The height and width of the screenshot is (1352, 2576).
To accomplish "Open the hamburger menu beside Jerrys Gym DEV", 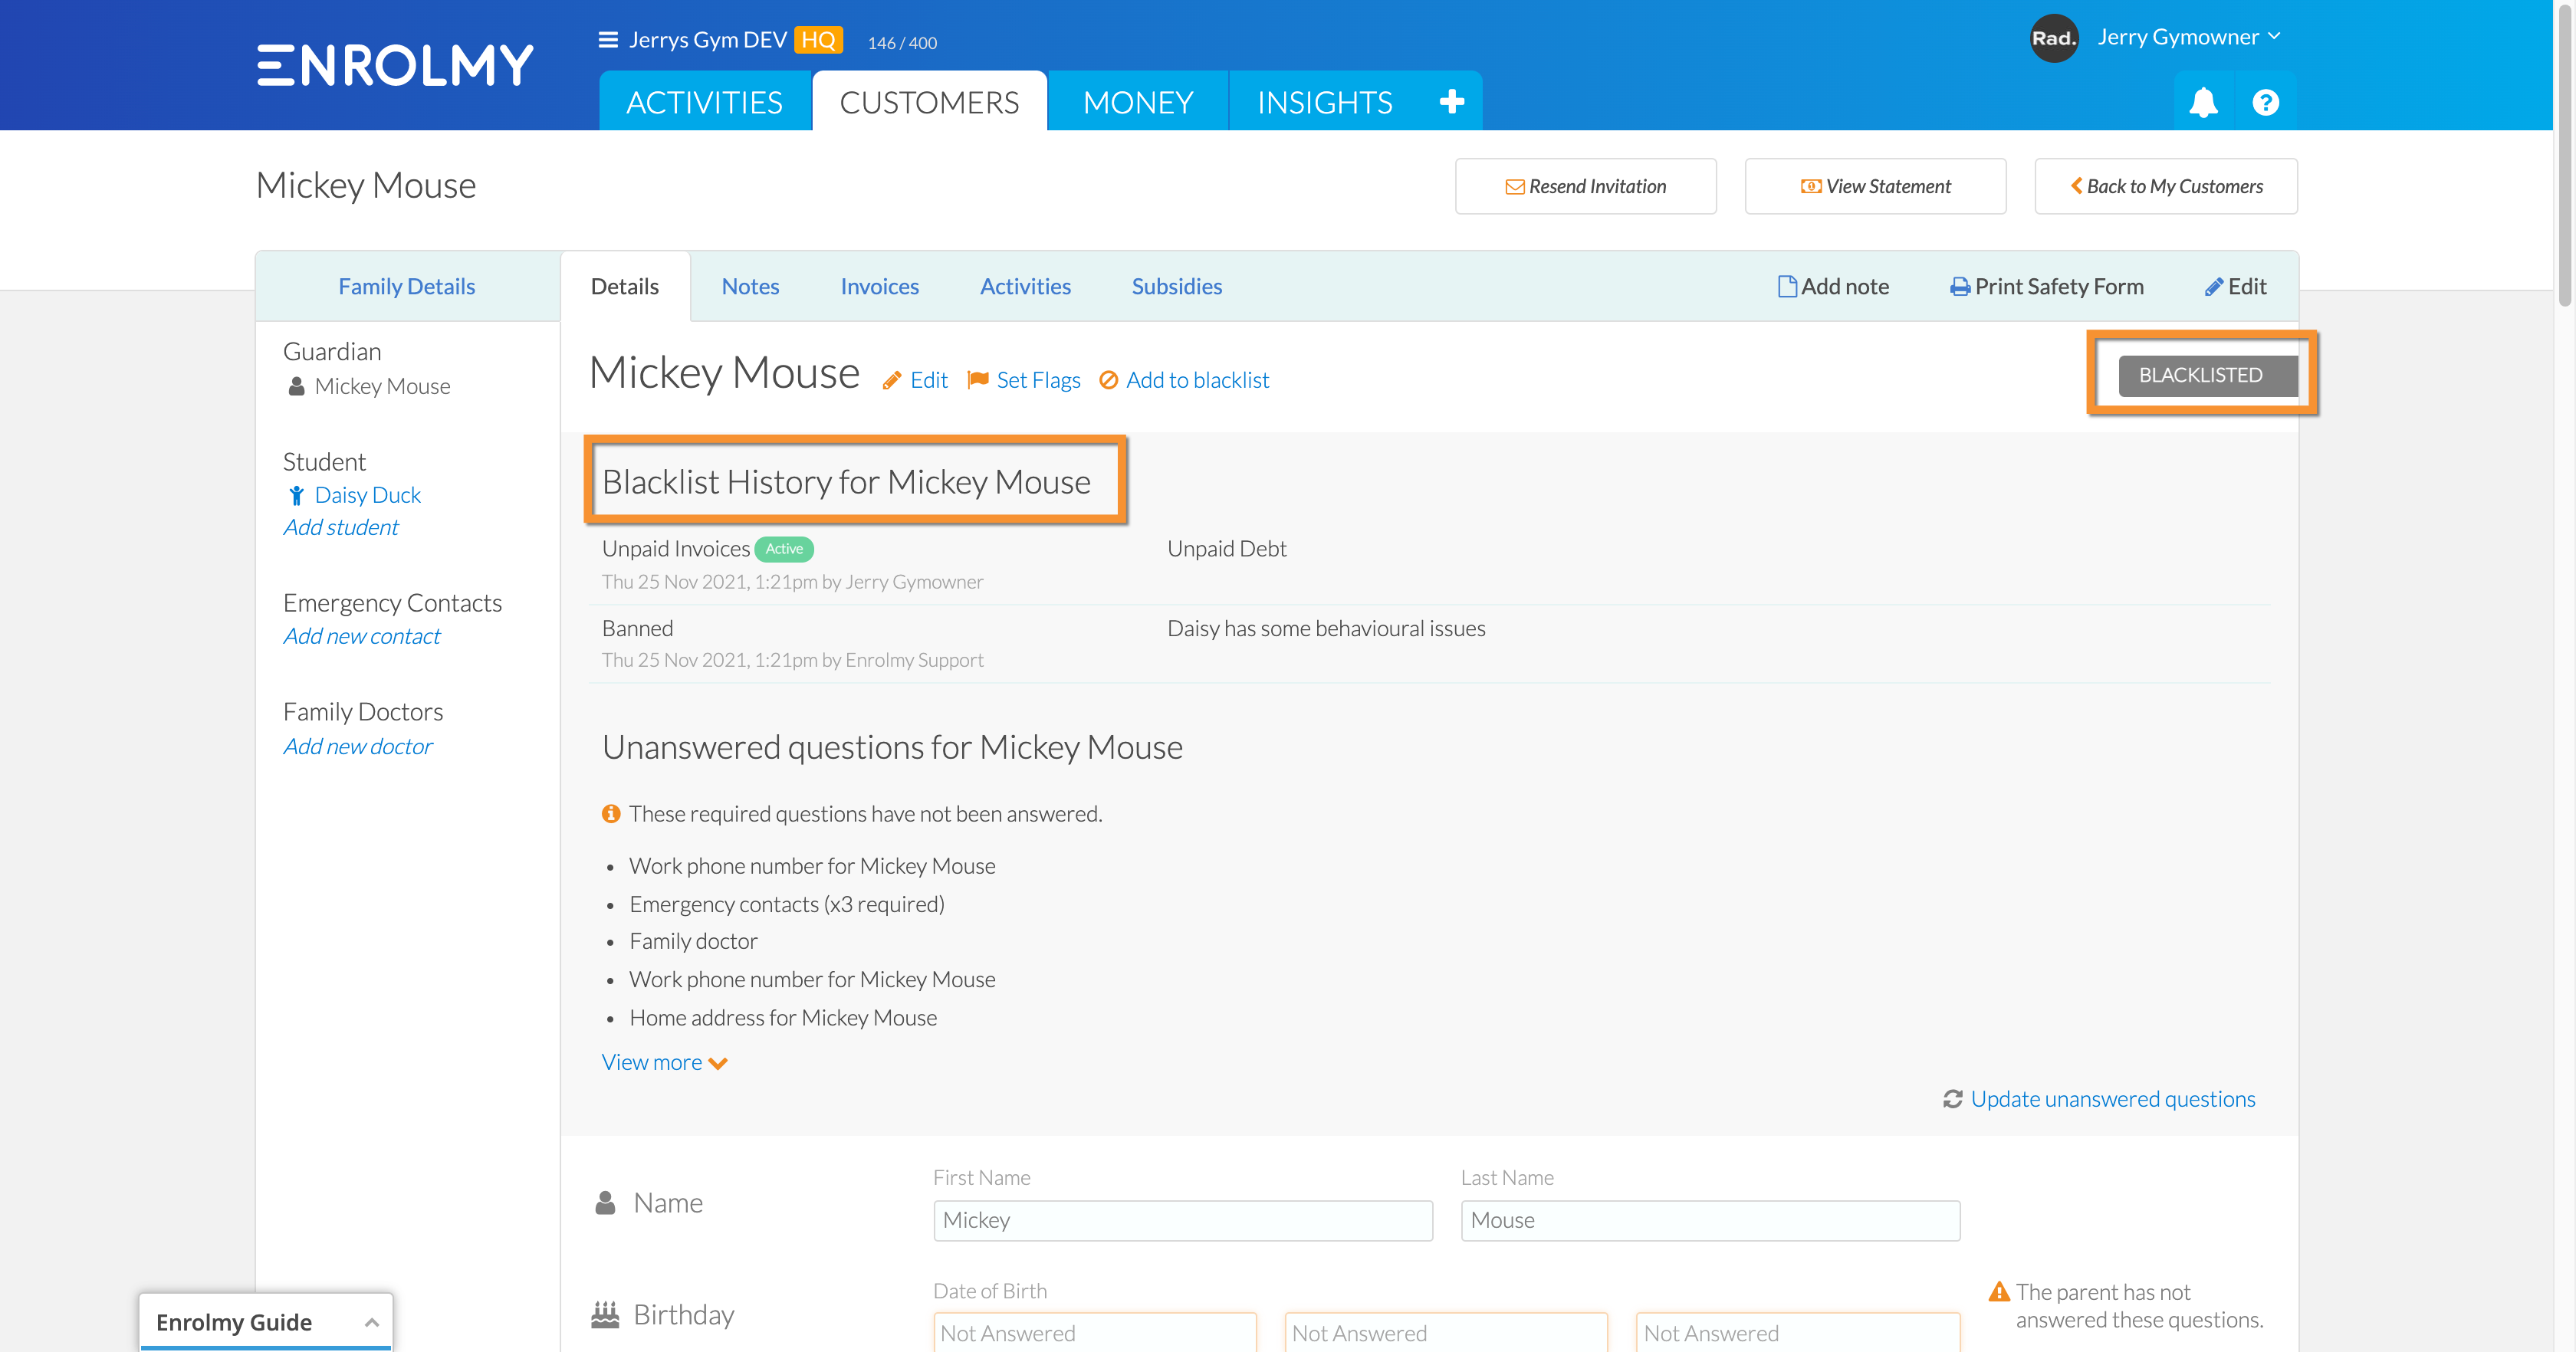I will tap(607, 40).
